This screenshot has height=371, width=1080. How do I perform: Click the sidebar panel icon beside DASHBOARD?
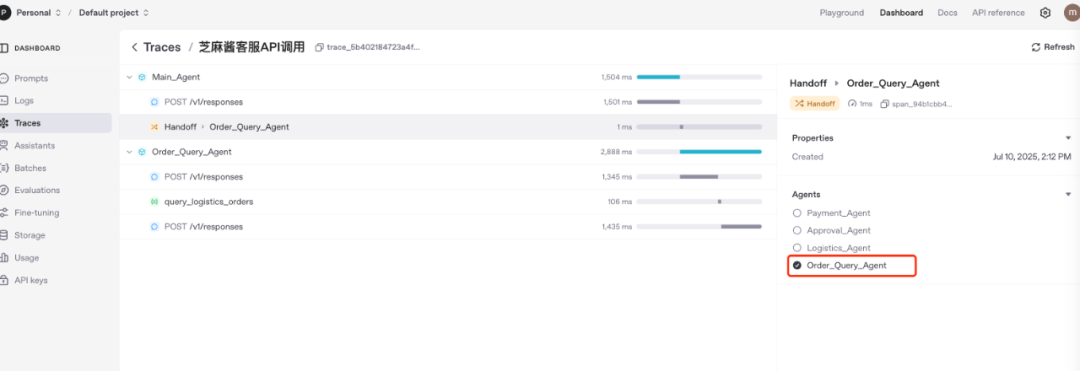(4, 48)
